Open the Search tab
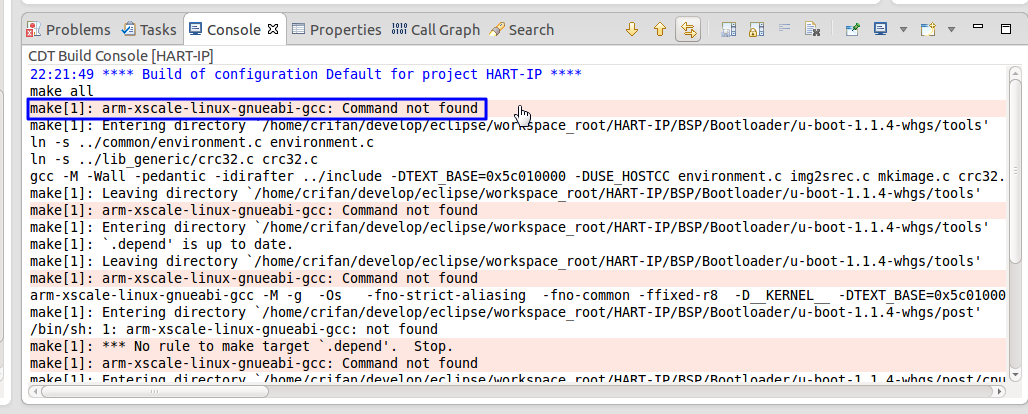 tap(521, 30)
